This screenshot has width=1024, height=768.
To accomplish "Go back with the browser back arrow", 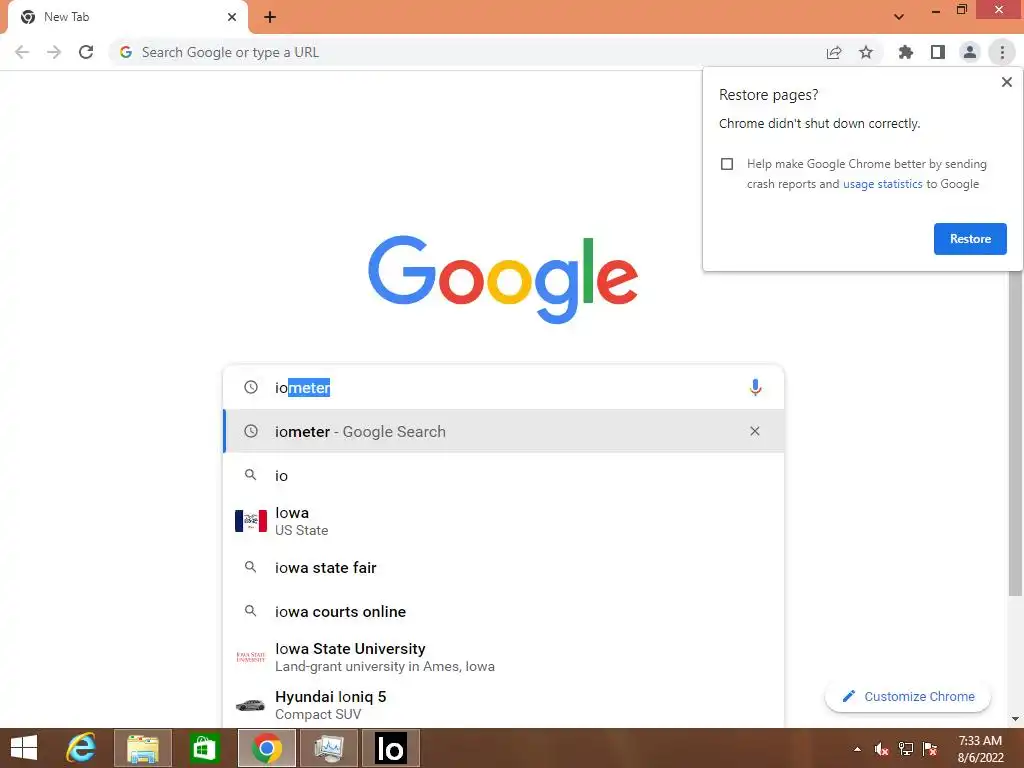I will point(22,52).
